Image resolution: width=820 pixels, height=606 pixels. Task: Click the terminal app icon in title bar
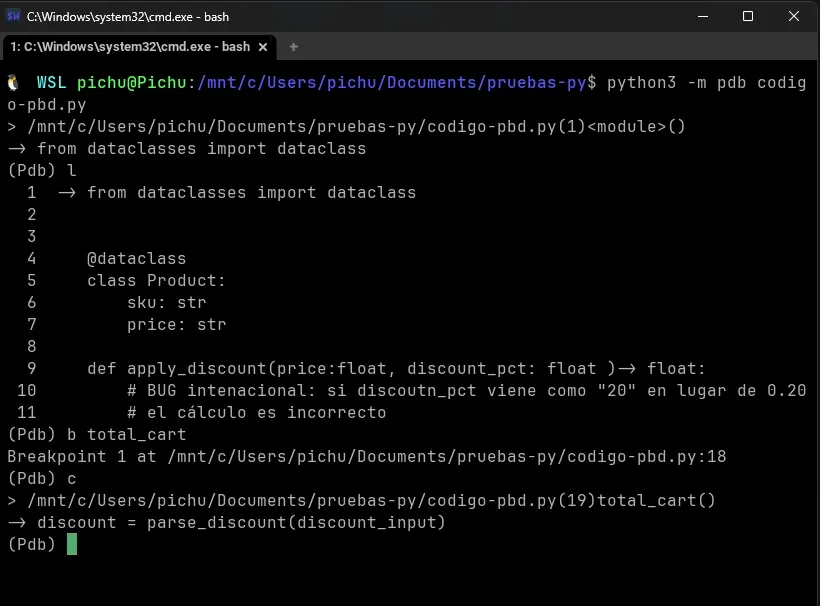14,16
